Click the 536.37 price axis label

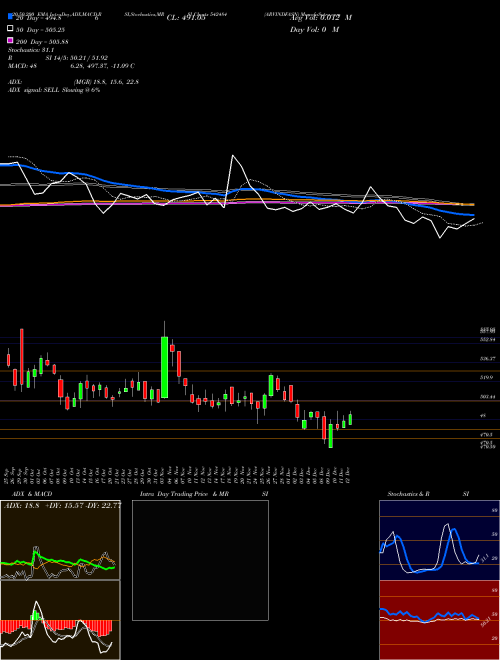(487, 359)
